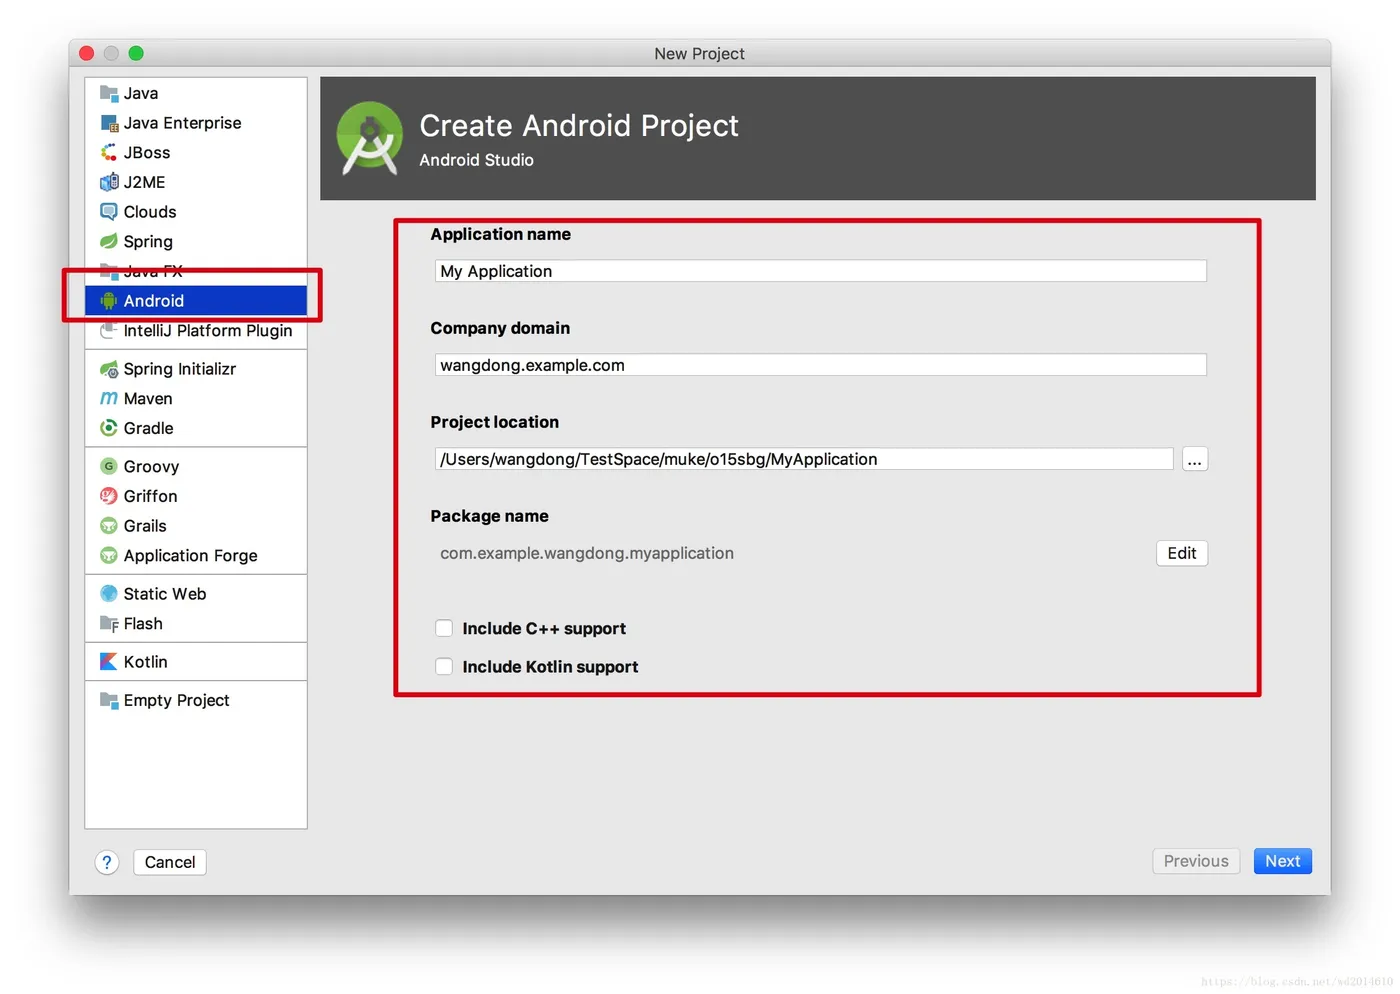
Task: Choose Groovy from the project list
Action: pyautogui.click(x=196, y=466)
